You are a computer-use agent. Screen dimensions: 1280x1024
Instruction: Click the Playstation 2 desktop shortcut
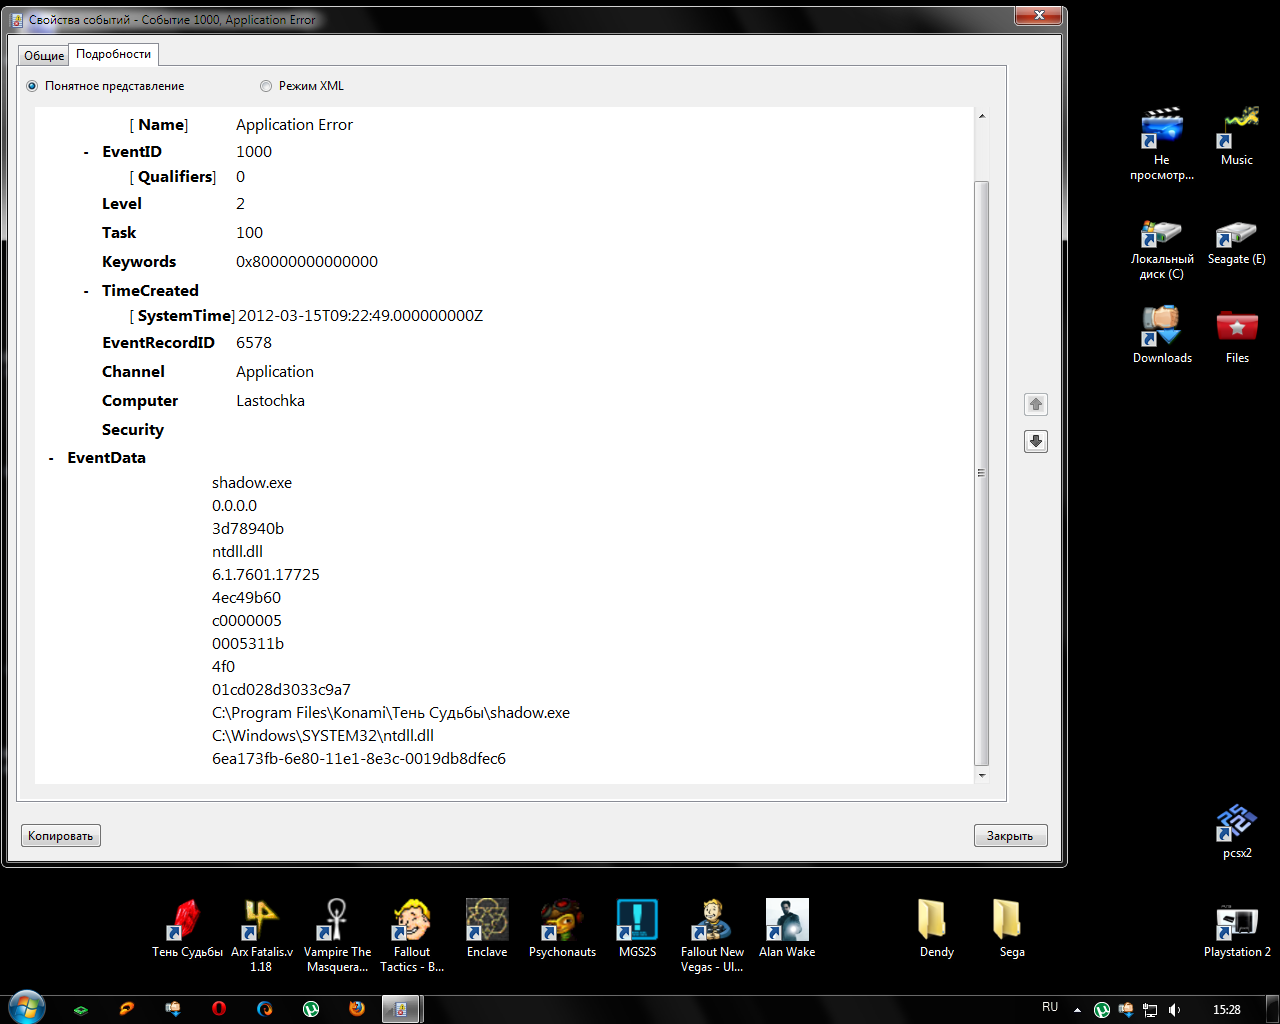coord(1237,932)
